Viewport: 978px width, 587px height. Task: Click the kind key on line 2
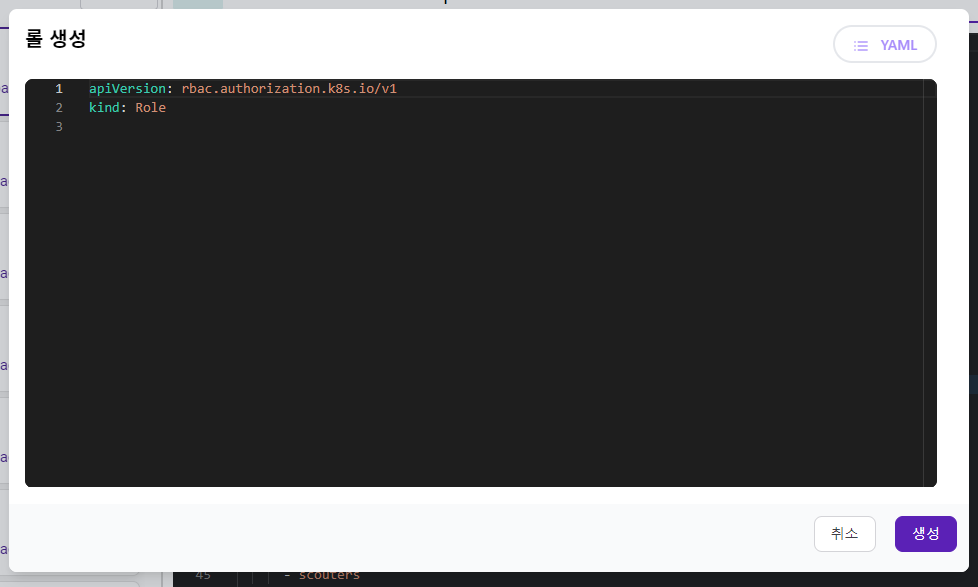(104, 107)
